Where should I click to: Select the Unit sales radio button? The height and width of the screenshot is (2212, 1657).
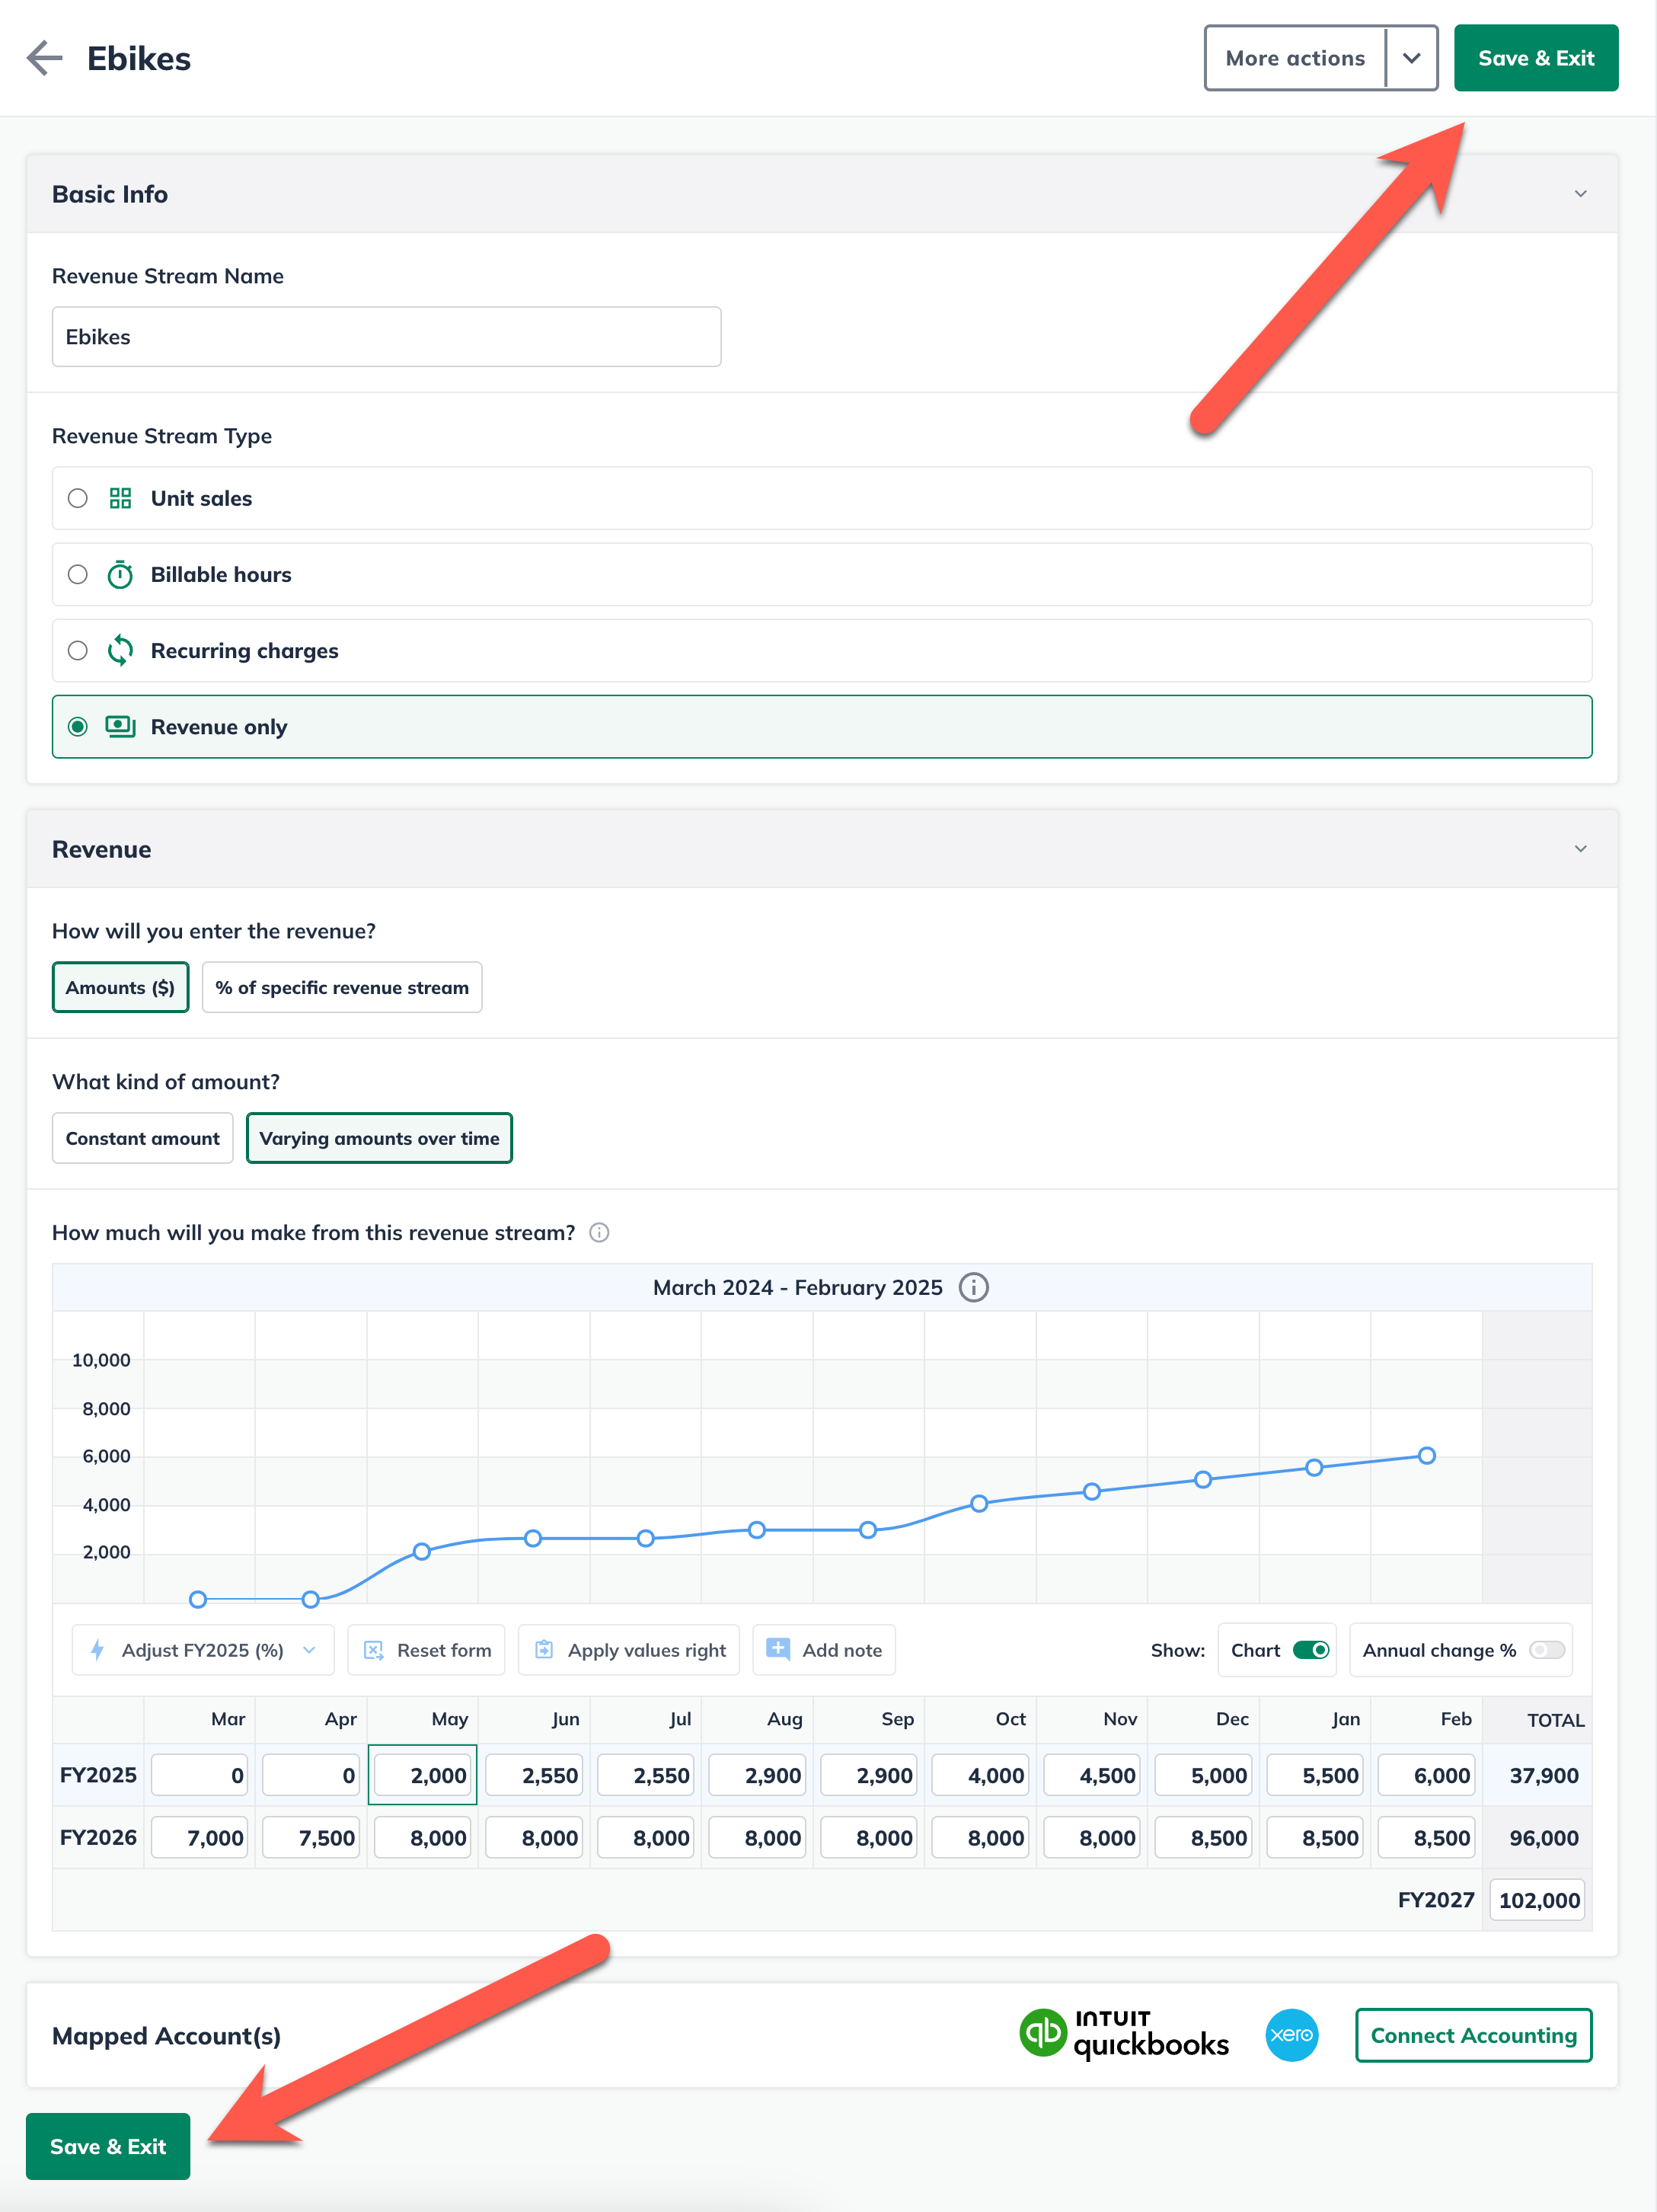pos(78,498)
